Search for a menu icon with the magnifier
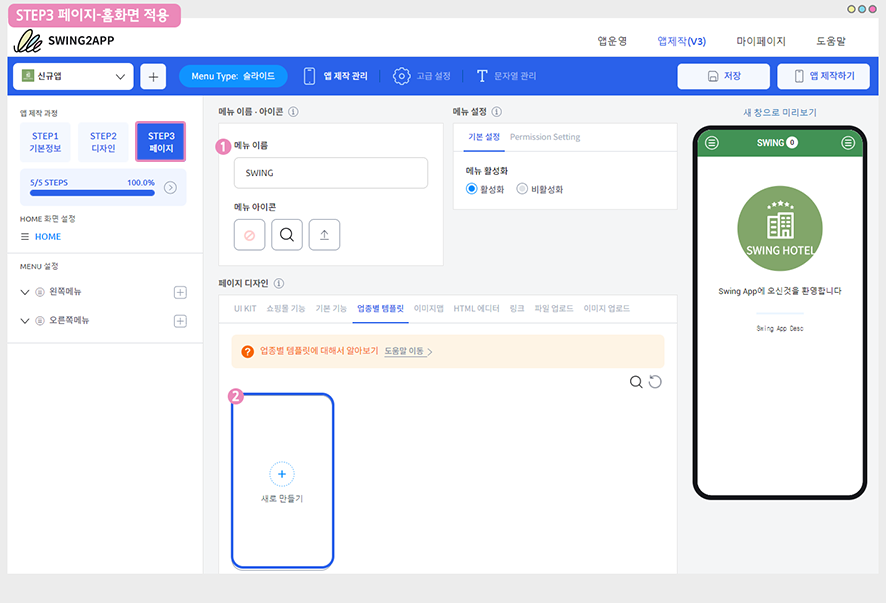The height and width of the screenshot is (603, 886). [x=287, y=235]
